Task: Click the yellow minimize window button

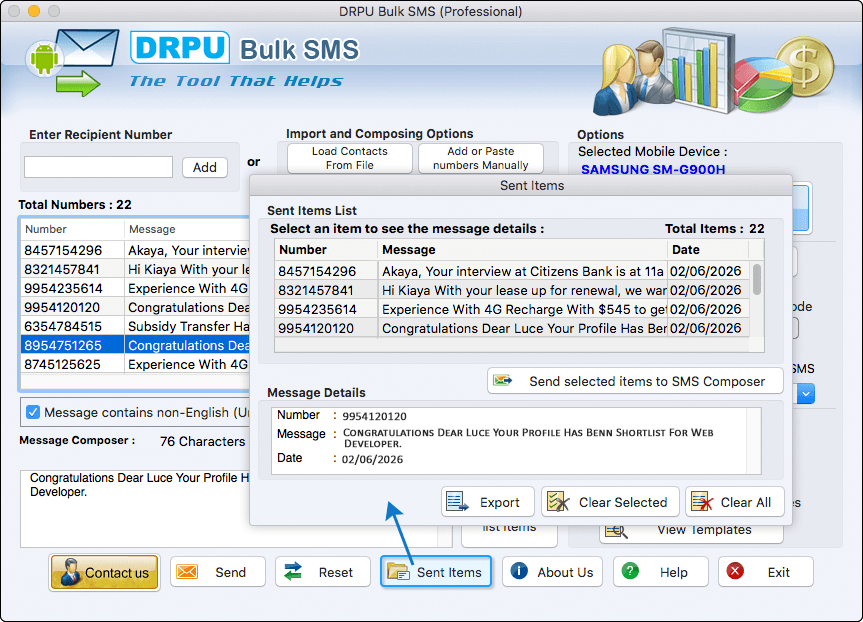Action: coord(34,11)
